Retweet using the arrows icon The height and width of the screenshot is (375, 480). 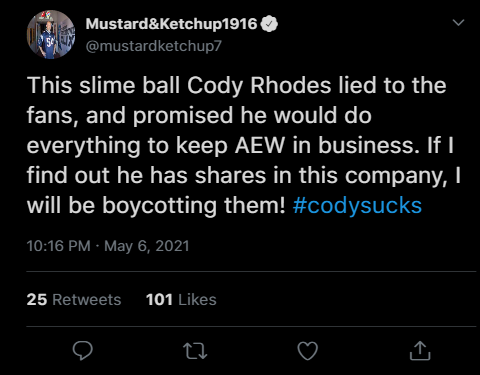point(195,351)
